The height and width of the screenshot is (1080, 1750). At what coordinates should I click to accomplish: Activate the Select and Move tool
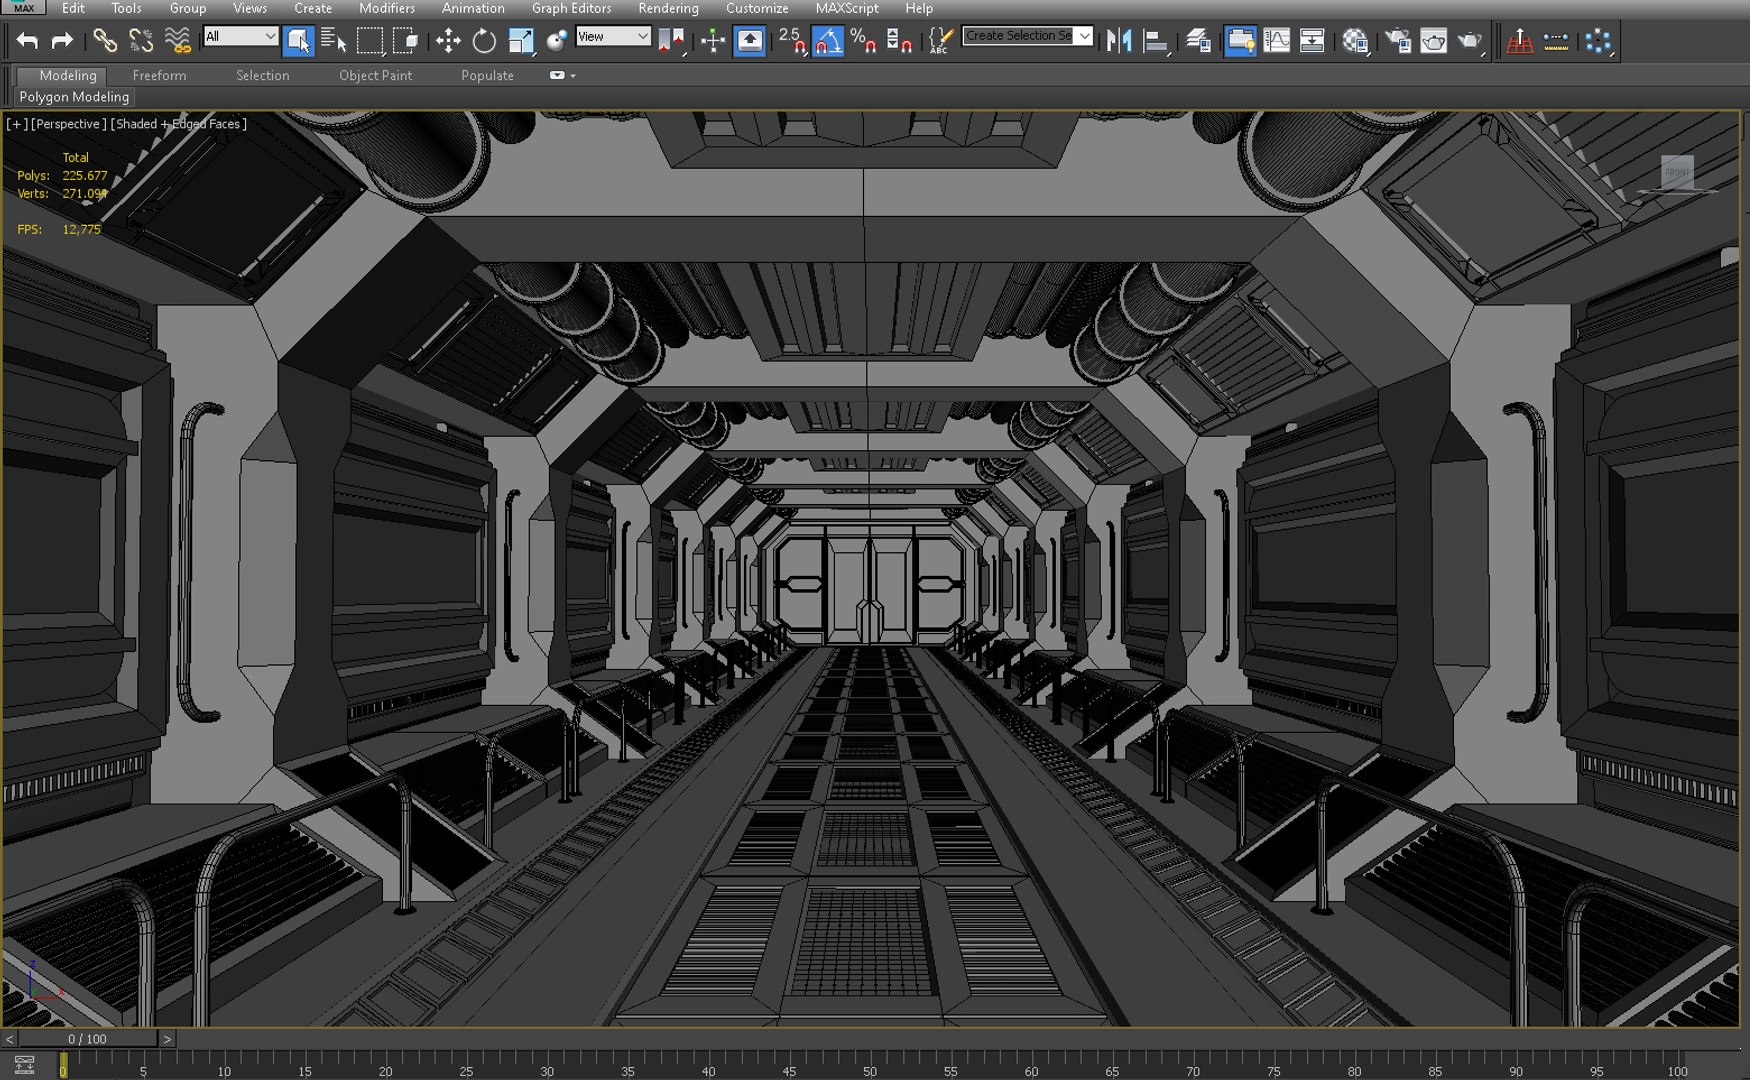pyautogui.click(x=447, y=41)
